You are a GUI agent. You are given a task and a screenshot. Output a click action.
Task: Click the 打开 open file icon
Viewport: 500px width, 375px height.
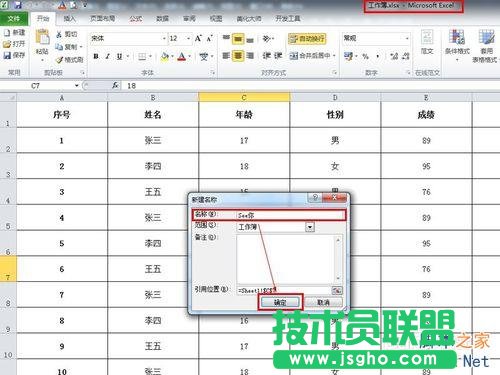point(7,44)
